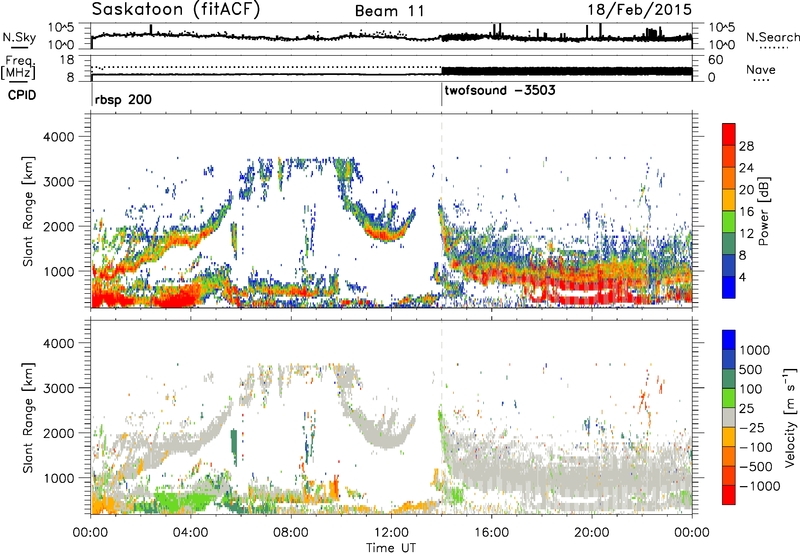800x554 pixels.
Task: Click the '4' Power color bar tick value
Action: 742,277
